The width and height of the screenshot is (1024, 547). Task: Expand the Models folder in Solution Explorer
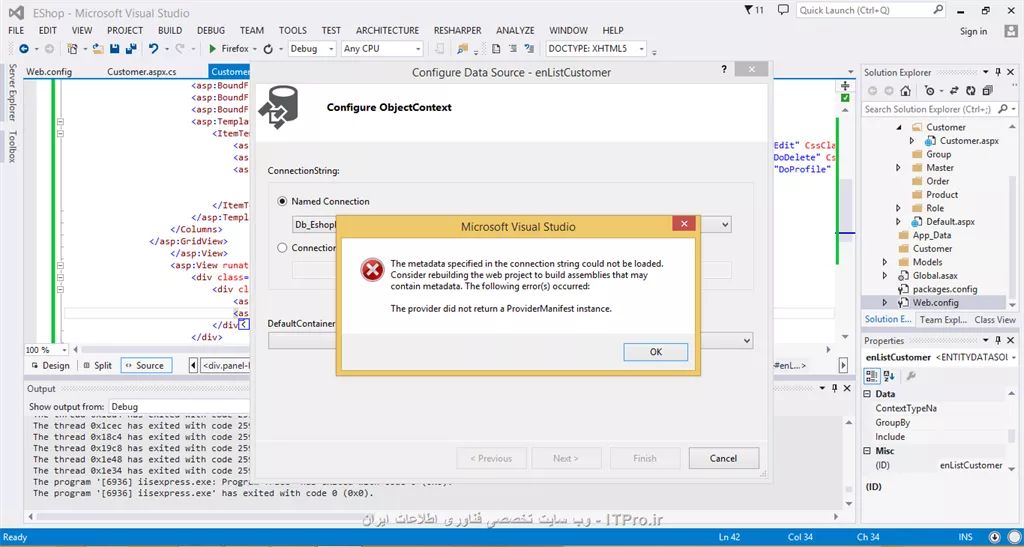(x=885, y=262)
